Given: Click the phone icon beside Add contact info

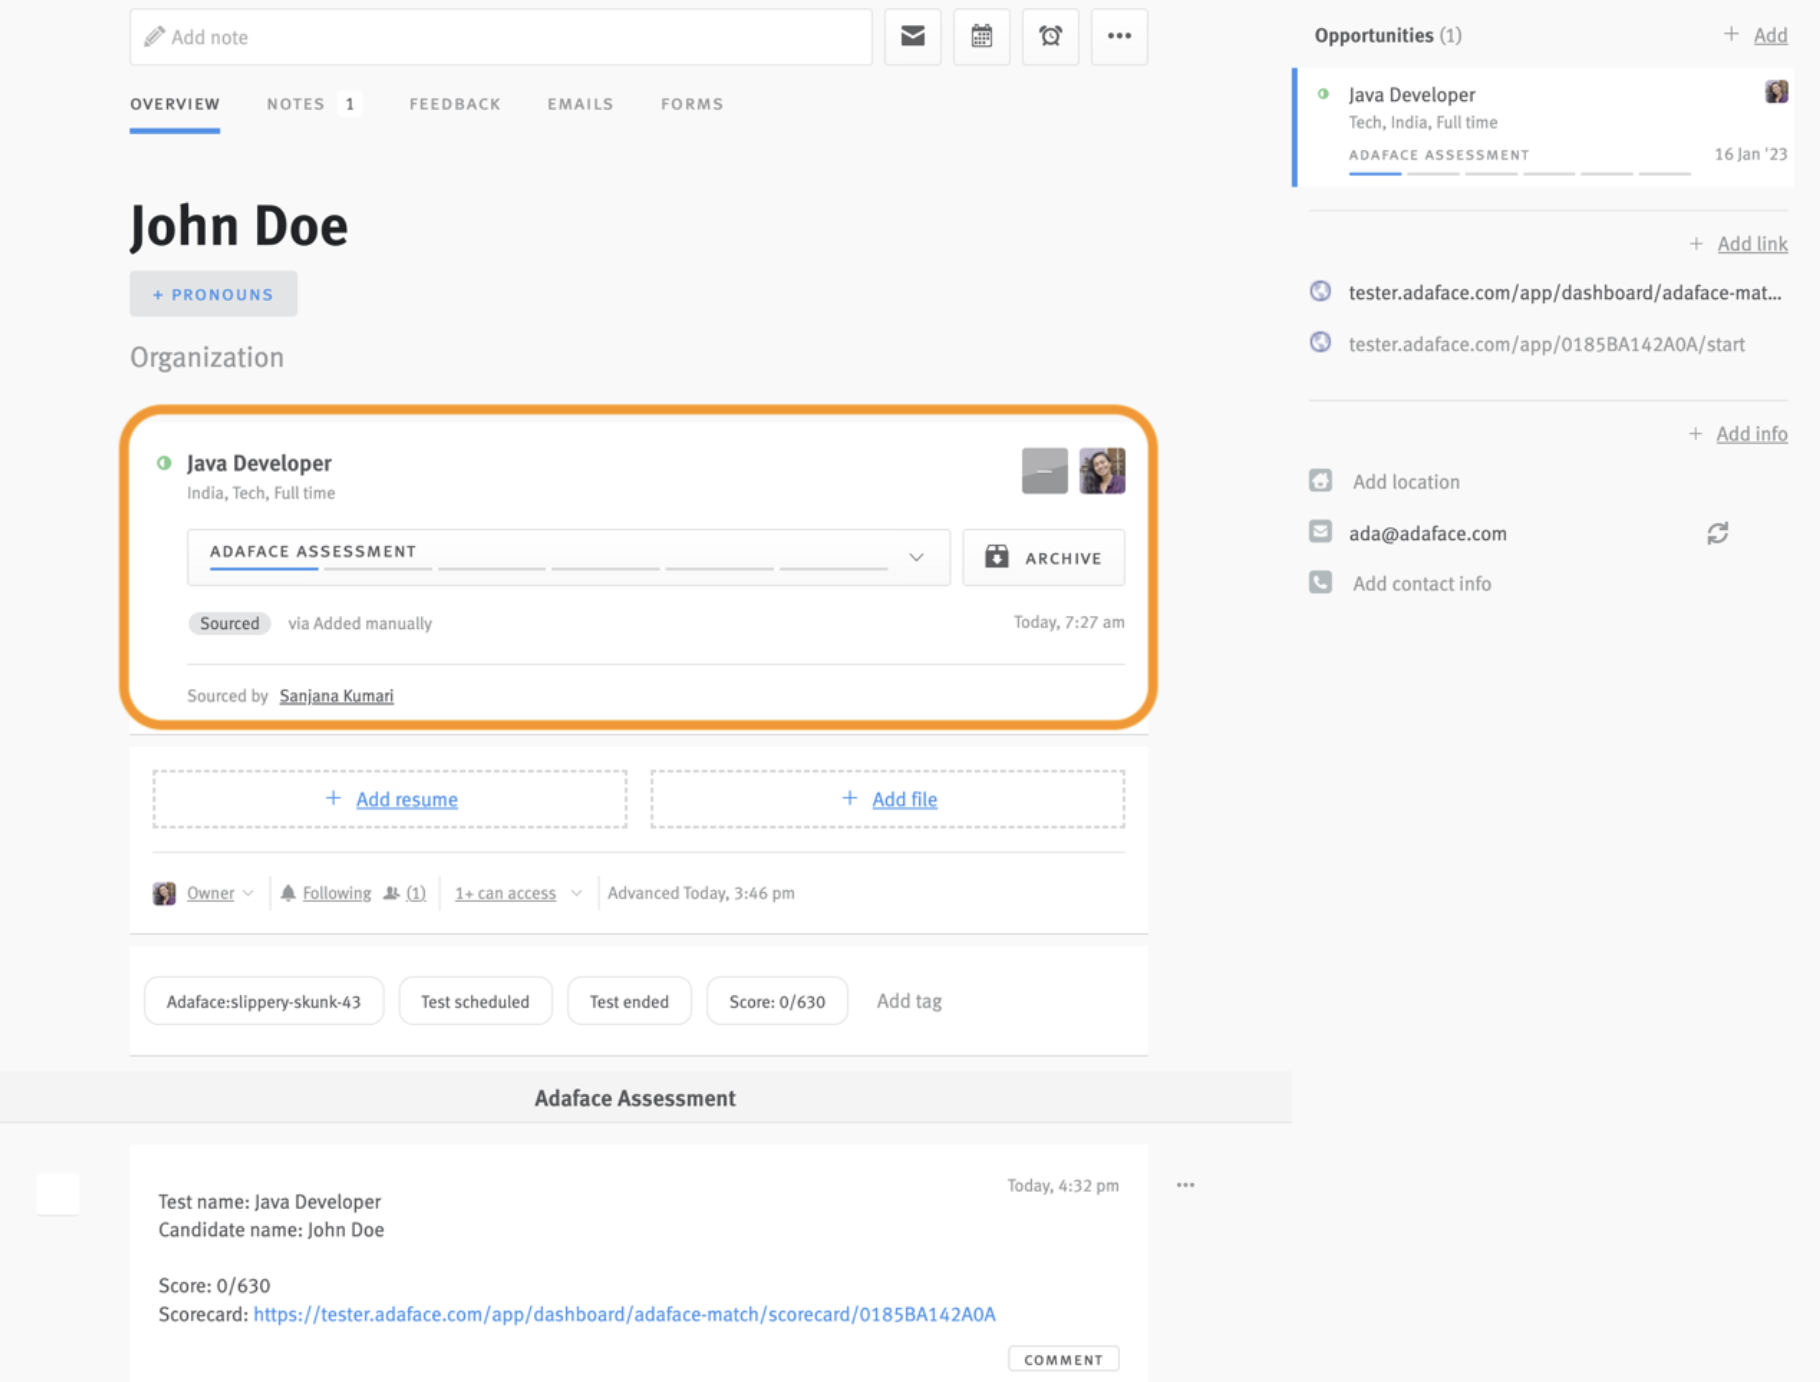Looking at the screenshot, I should [1320, 582].
